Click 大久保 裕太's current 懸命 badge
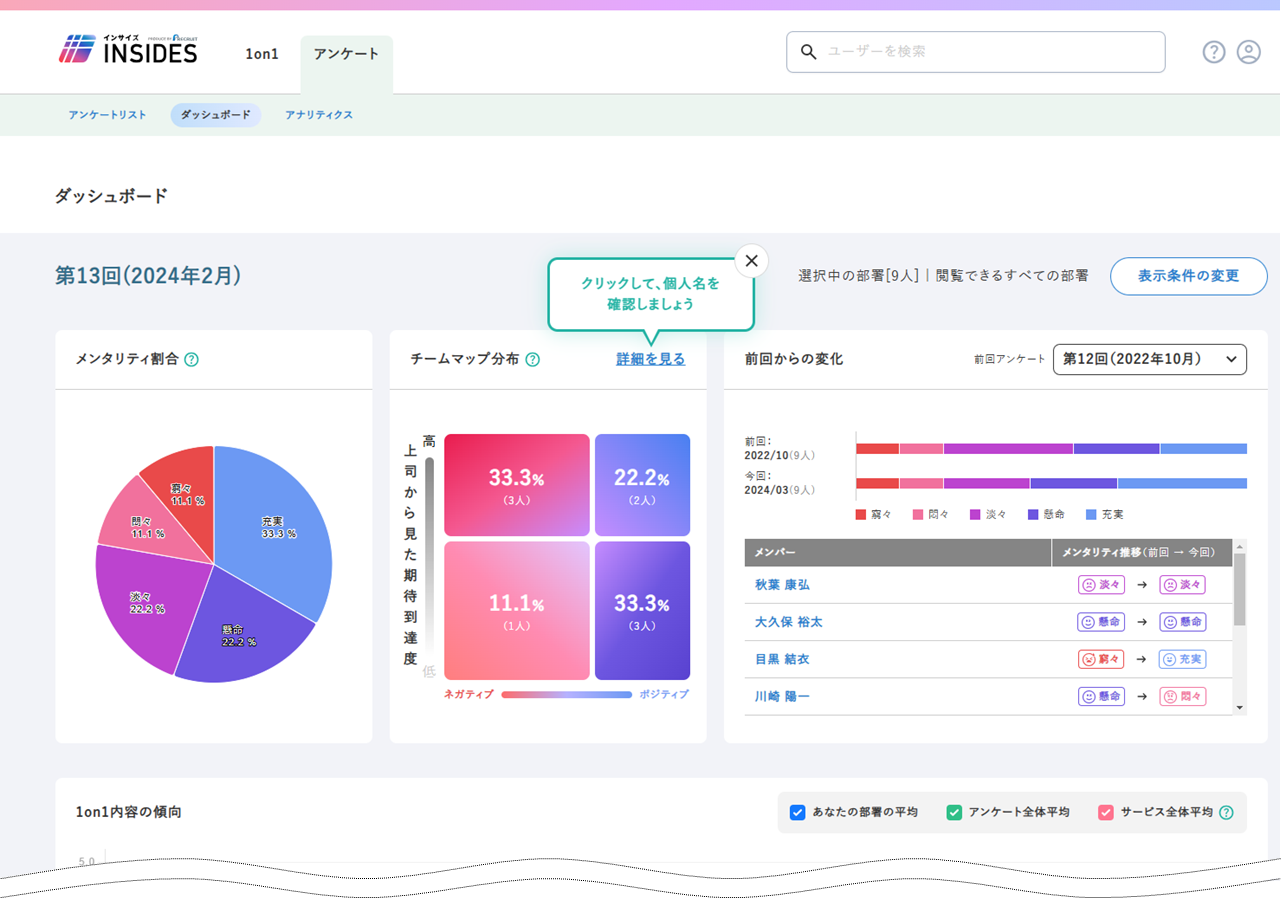 coord(1183,622)
